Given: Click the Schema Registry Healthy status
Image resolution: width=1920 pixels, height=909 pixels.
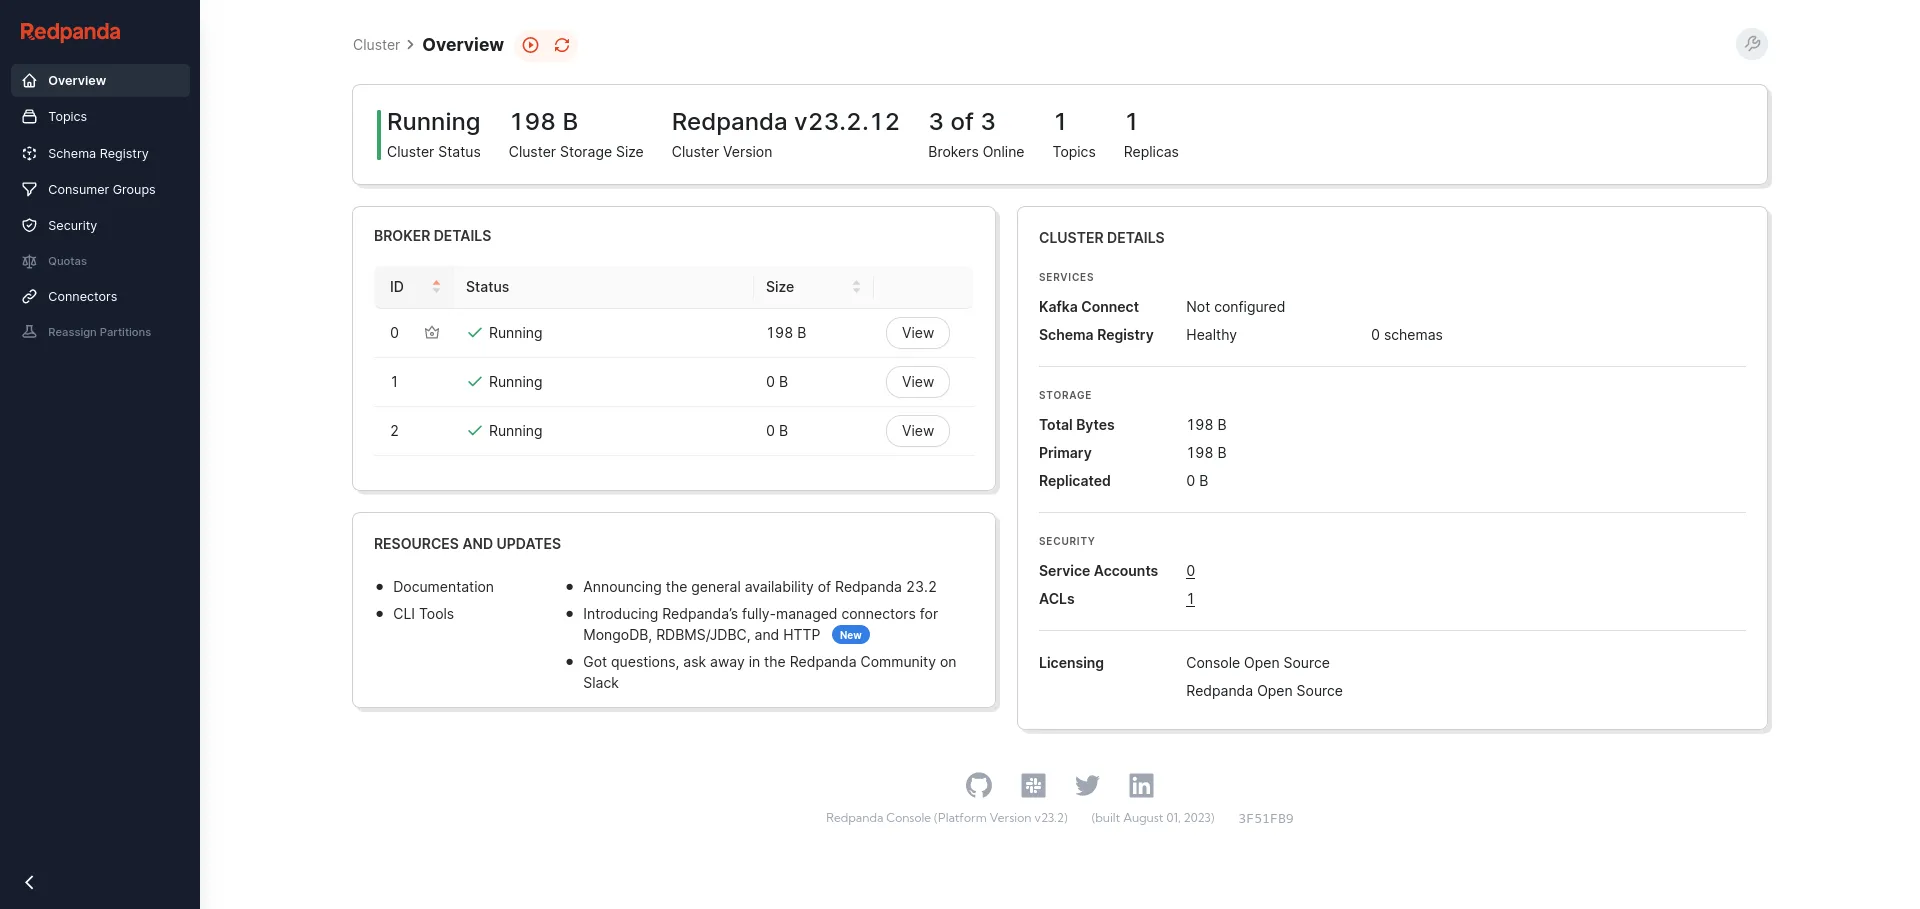Looking at the screenshot, I should click(1211, 335).
